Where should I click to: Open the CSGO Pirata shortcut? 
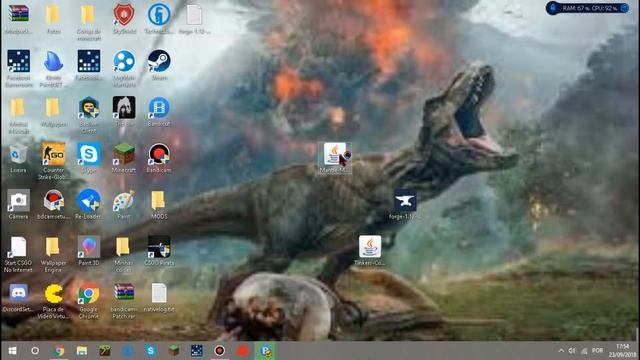click(159, 247)
